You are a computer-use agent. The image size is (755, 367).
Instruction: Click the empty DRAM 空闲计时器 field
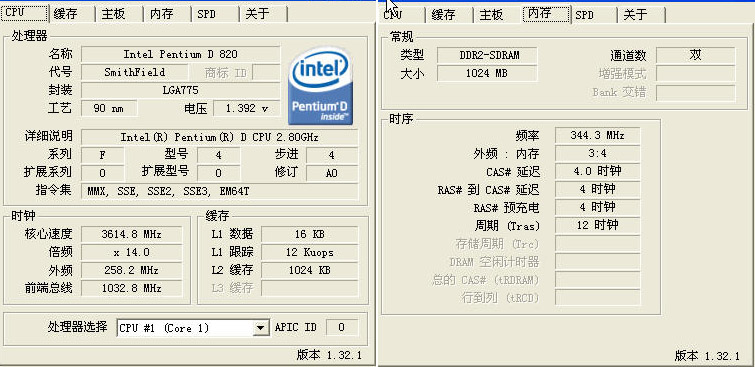(x=598, y=262)
